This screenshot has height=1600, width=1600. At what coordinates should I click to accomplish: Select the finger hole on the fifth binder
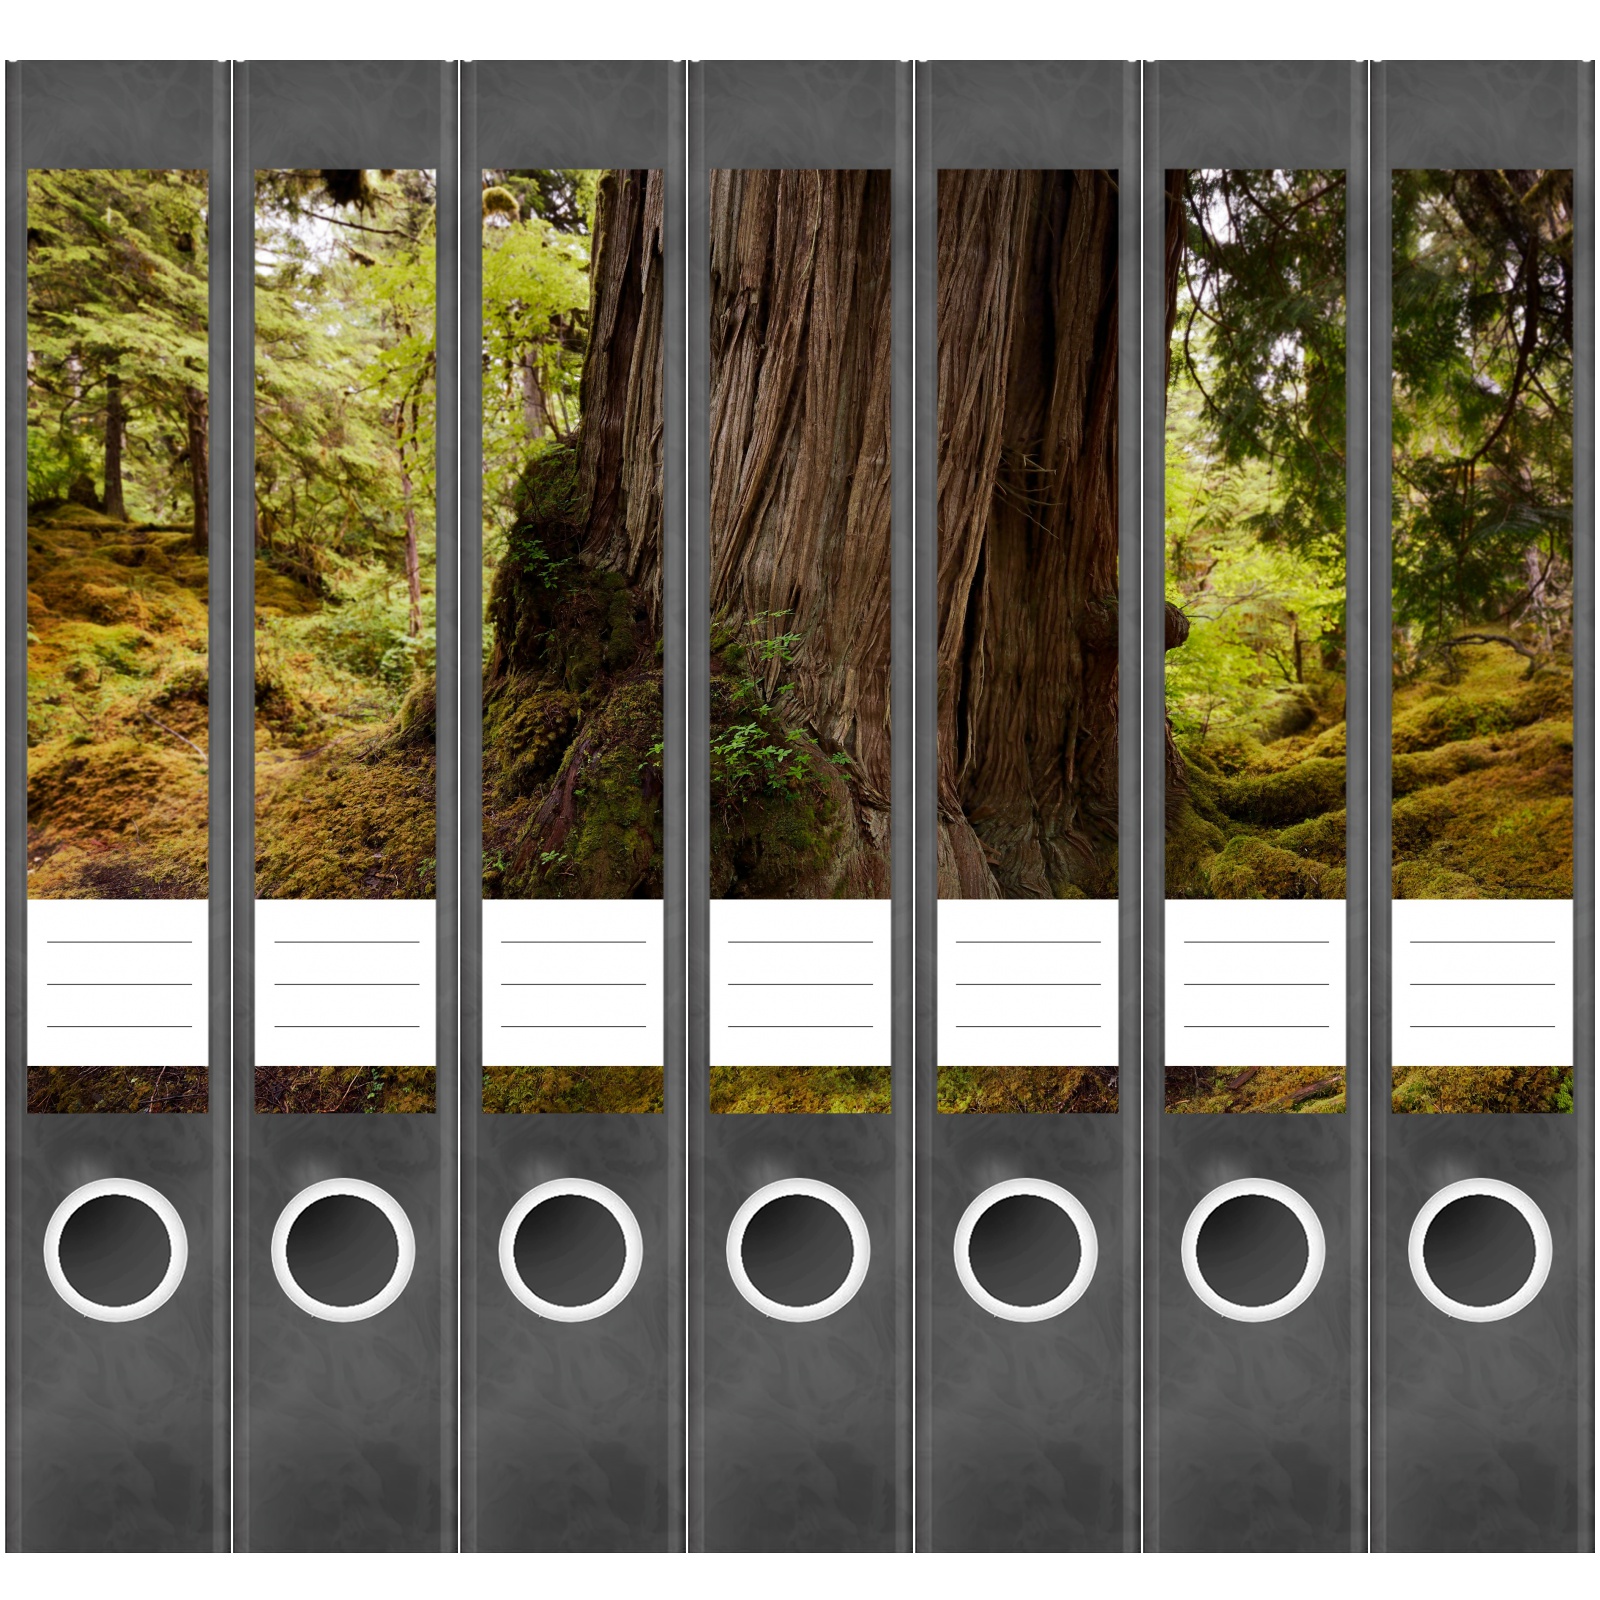1025,1250
